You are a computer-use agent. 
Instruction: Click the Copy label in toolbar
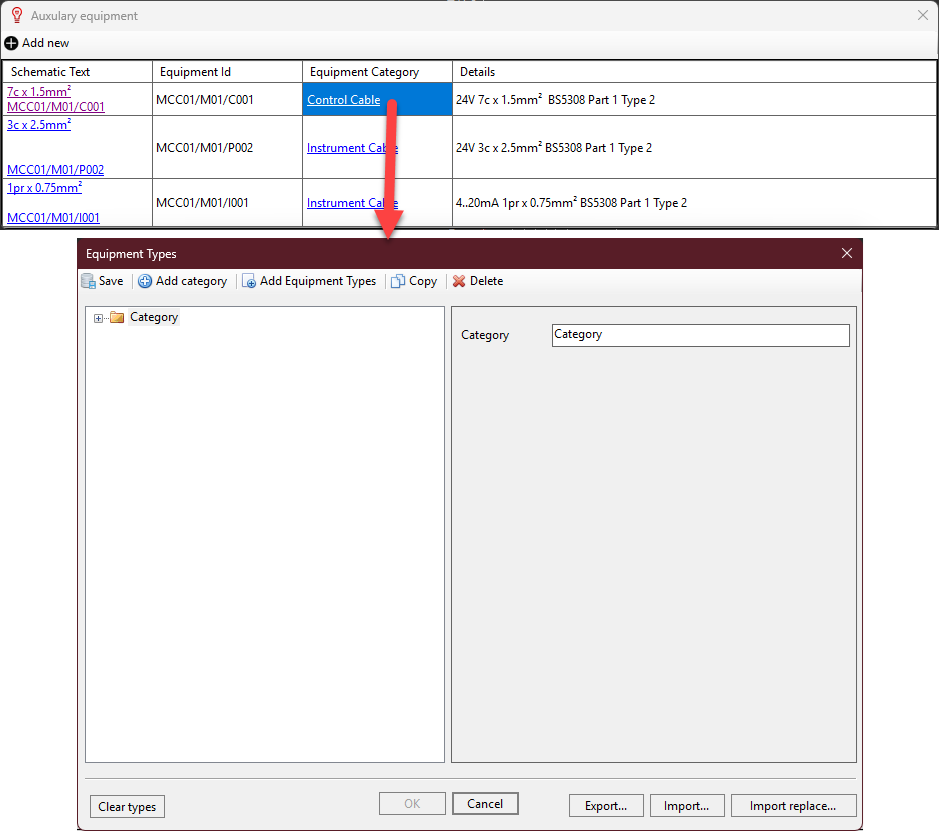coord(423,281)
